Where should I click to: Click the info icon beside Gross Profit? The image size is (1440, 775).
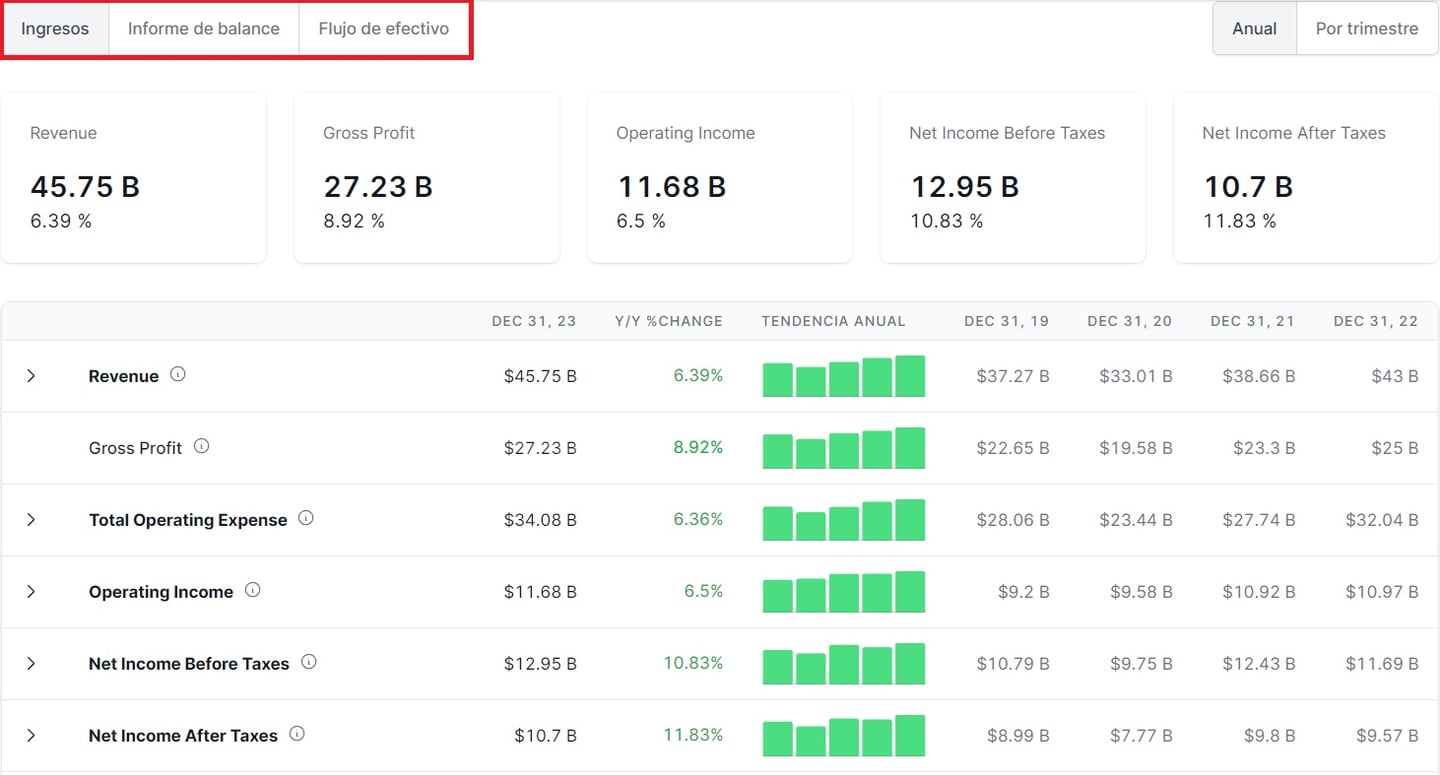[x=201, y=447]
